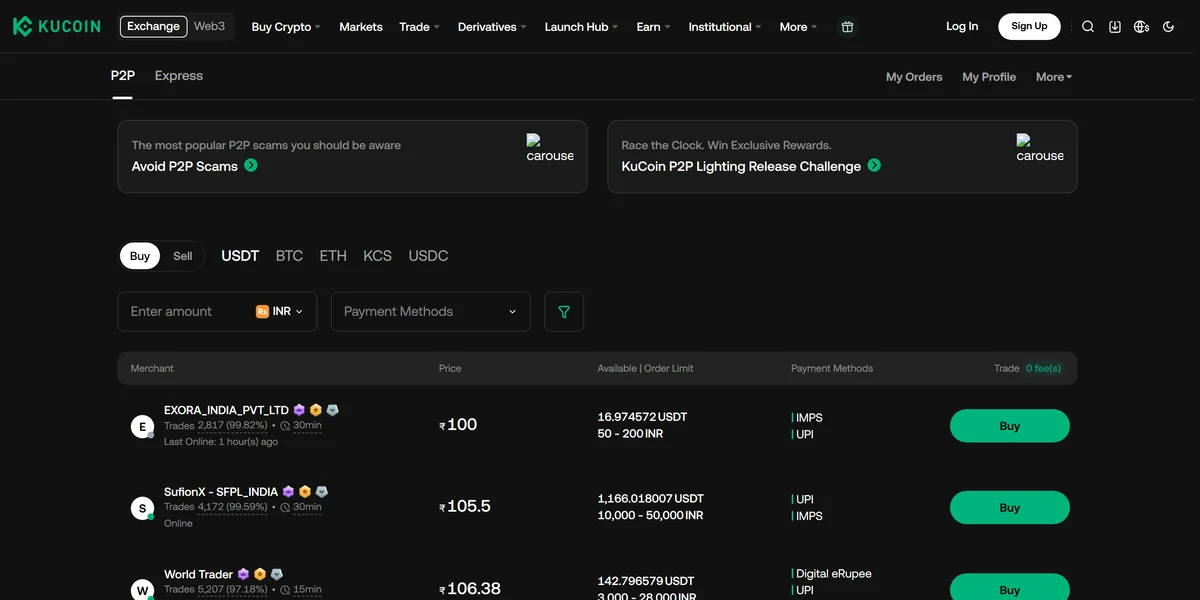Image resolution: width=1200 pixels, height=600 pixels.
Task: Click the clock icon in SufionX row
Action: pyautogui.click(x=285, y=508)
